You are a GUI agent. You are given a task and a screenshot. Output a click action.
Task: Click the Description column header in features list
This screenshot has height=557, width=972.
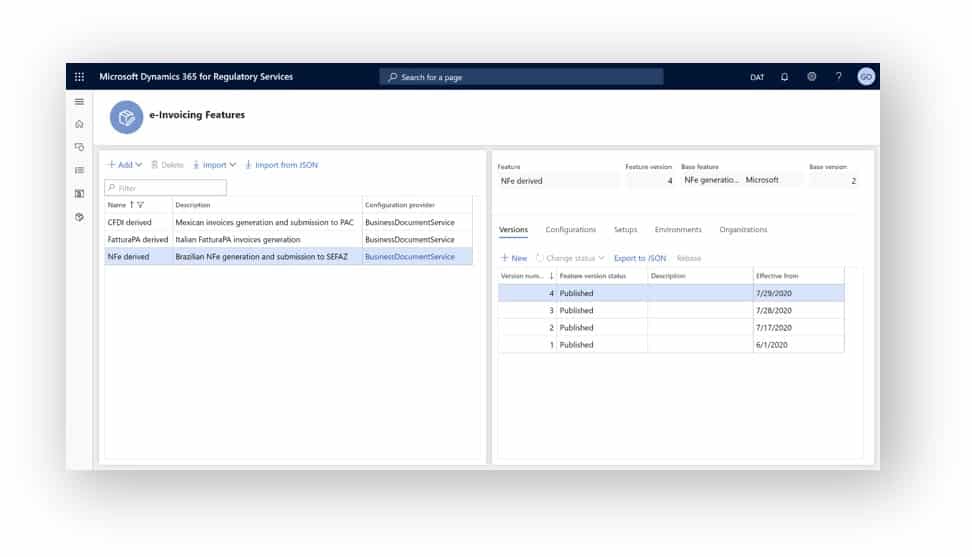pyautogui.click(x=193, y=204)
